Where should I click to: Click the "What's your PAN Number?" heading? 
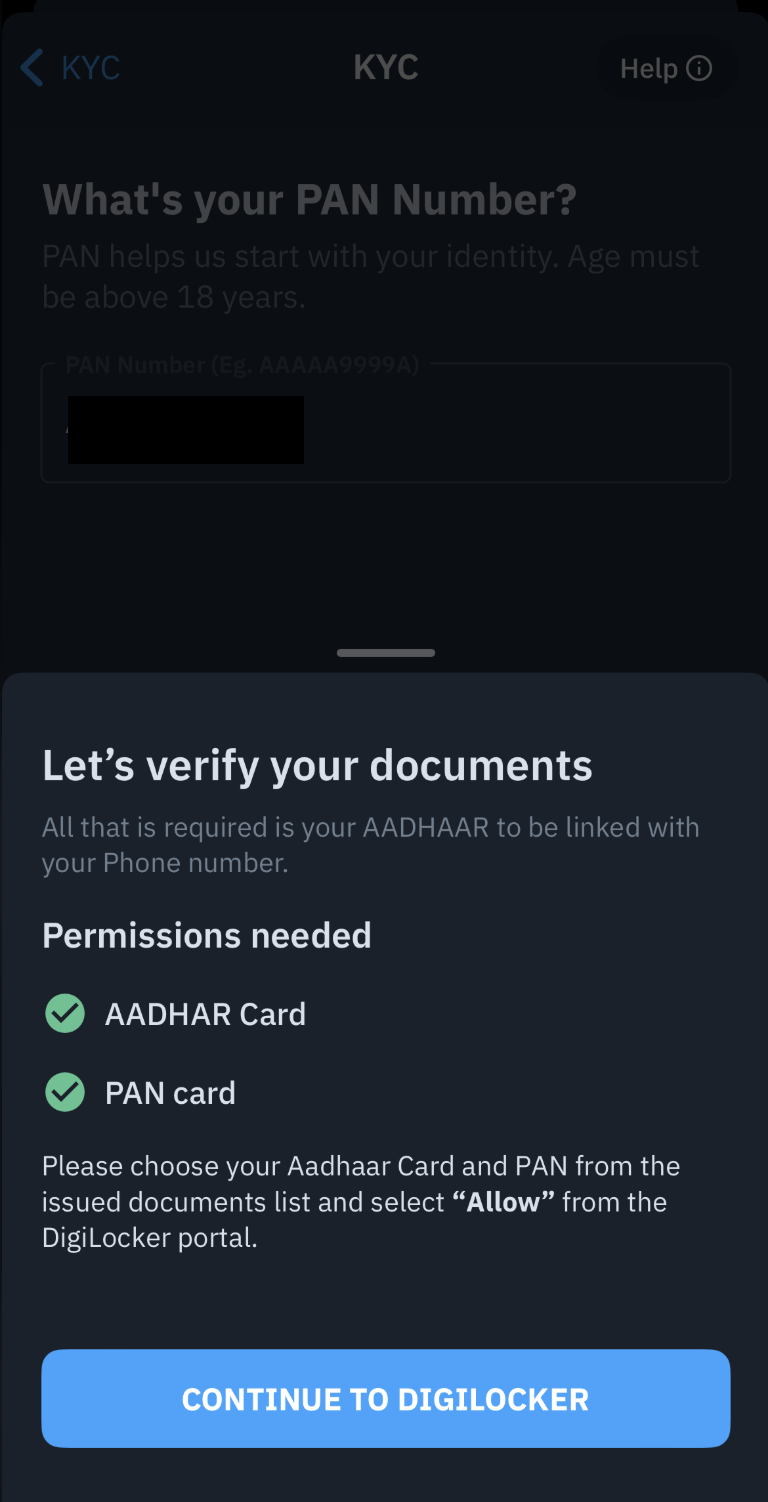point(309,200)
